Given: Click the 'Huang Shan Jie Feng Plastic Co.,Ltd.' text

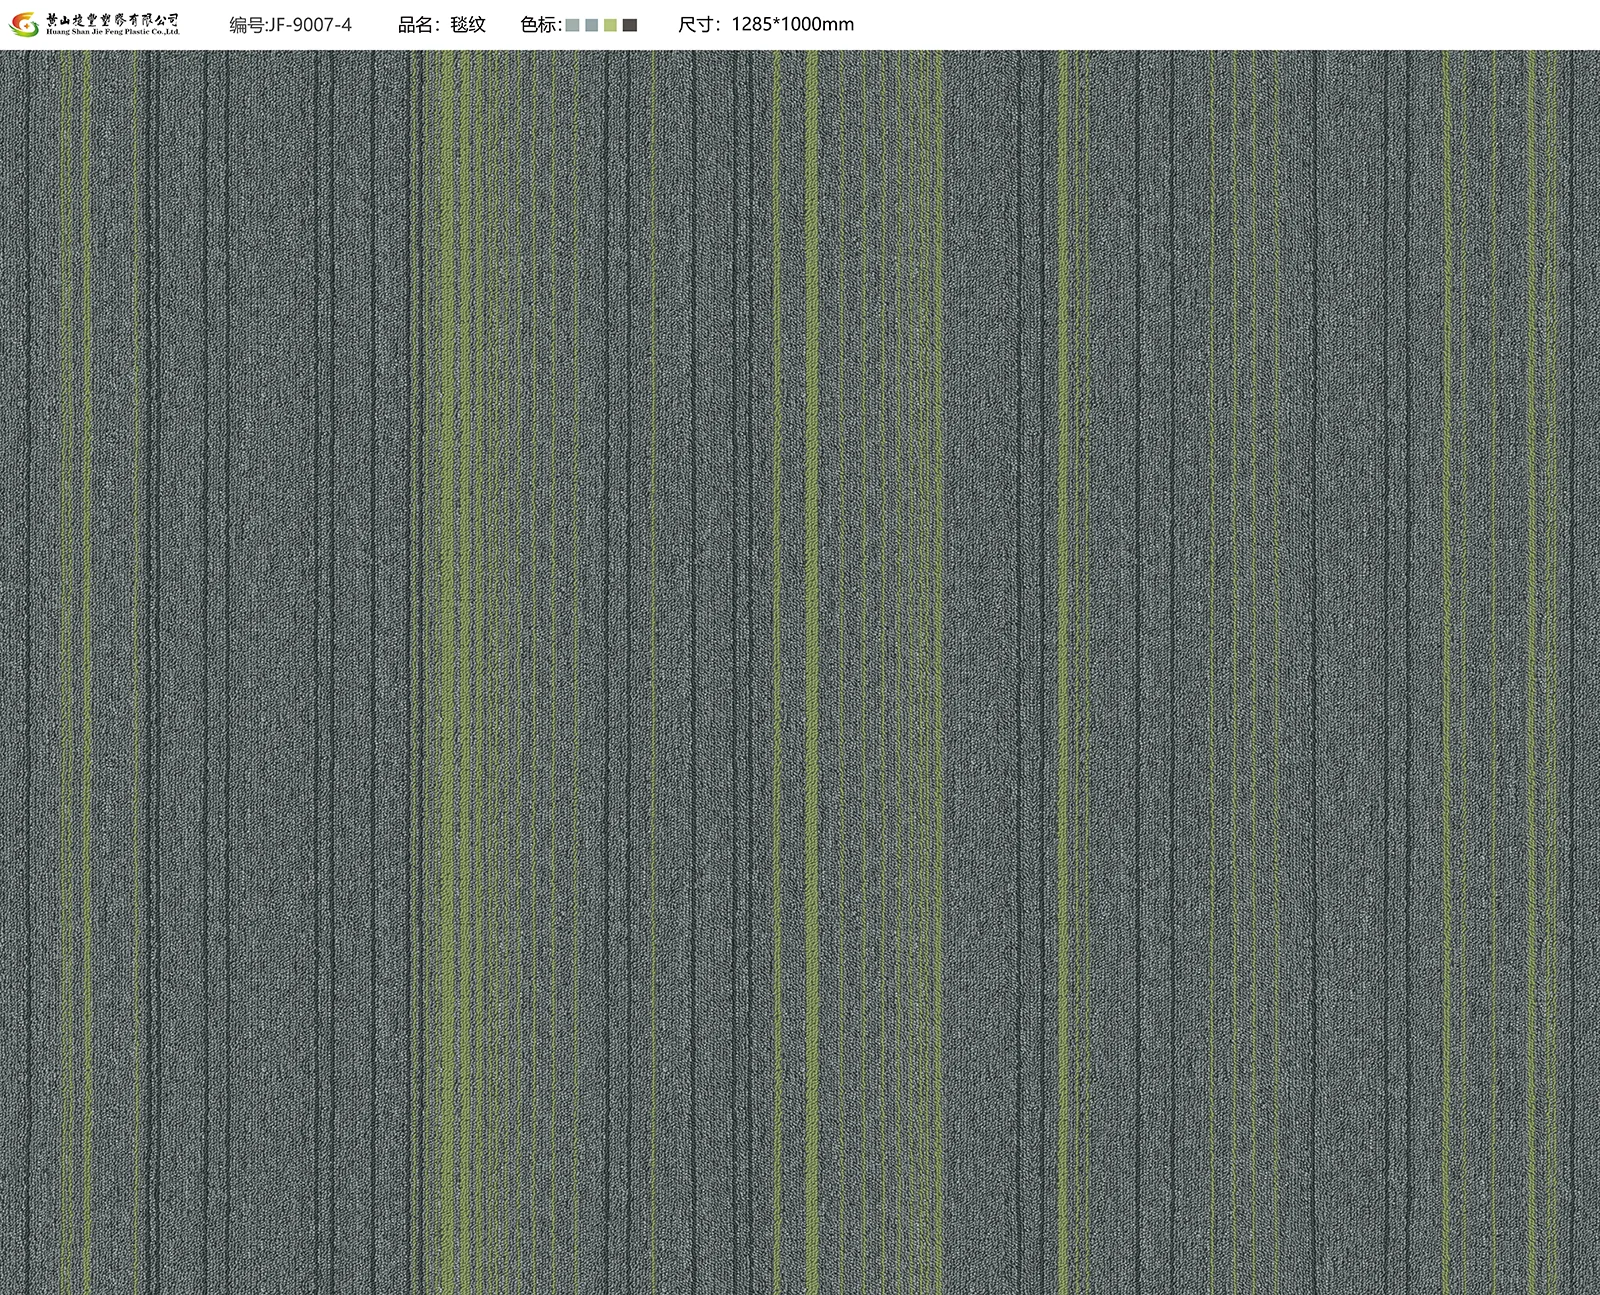Looking at the screenshot, I should tap(114, 33).
